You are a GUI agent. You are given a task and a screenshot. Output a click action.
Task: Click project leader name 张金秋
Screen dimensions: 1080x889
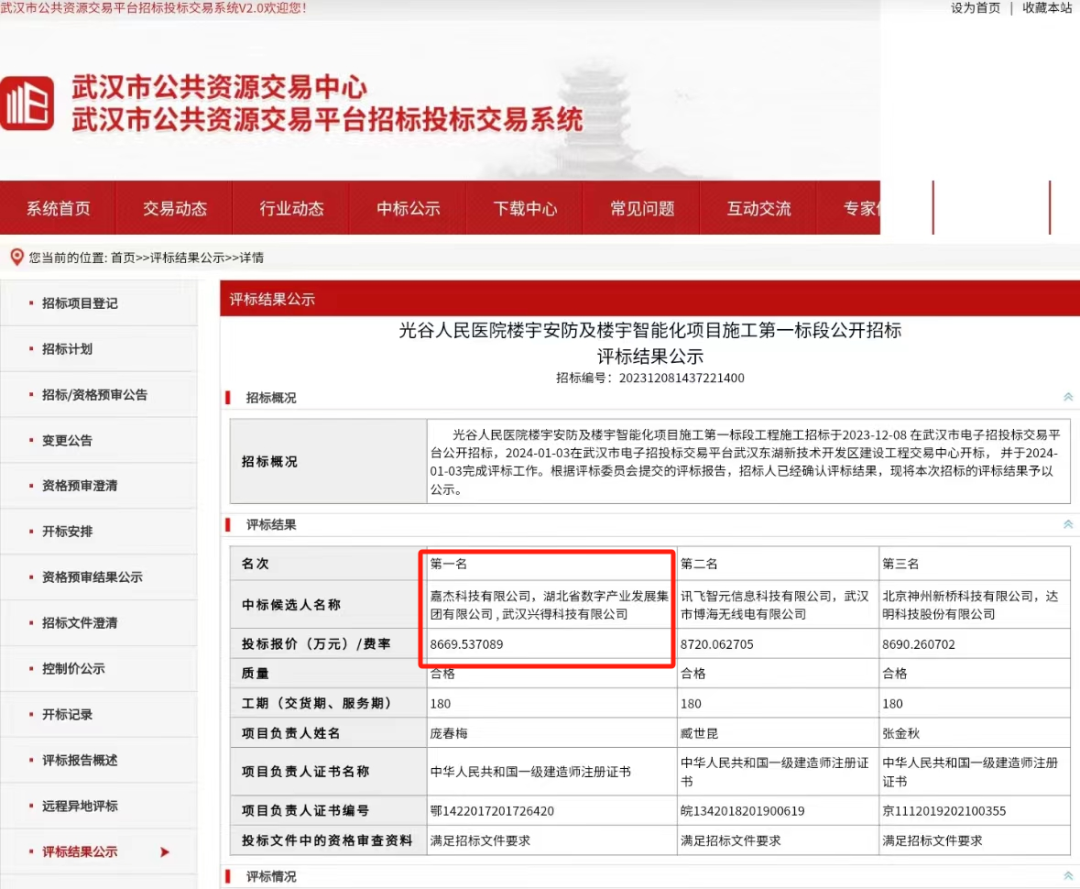click(901, 733)
